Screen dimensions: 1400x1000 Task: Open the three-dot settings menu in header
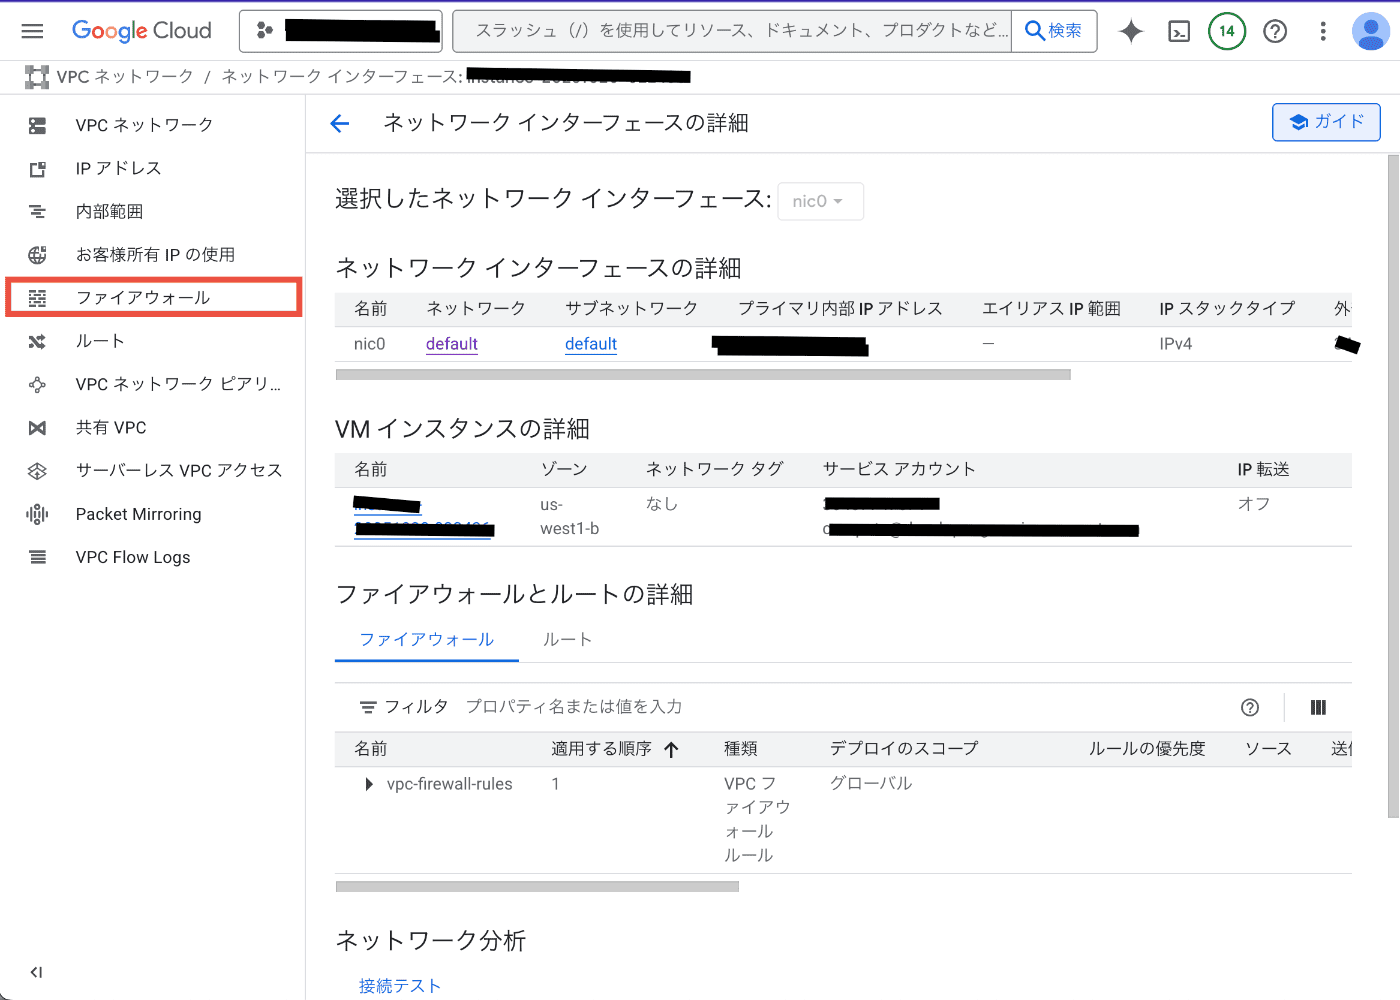[x=1323, y=31]
